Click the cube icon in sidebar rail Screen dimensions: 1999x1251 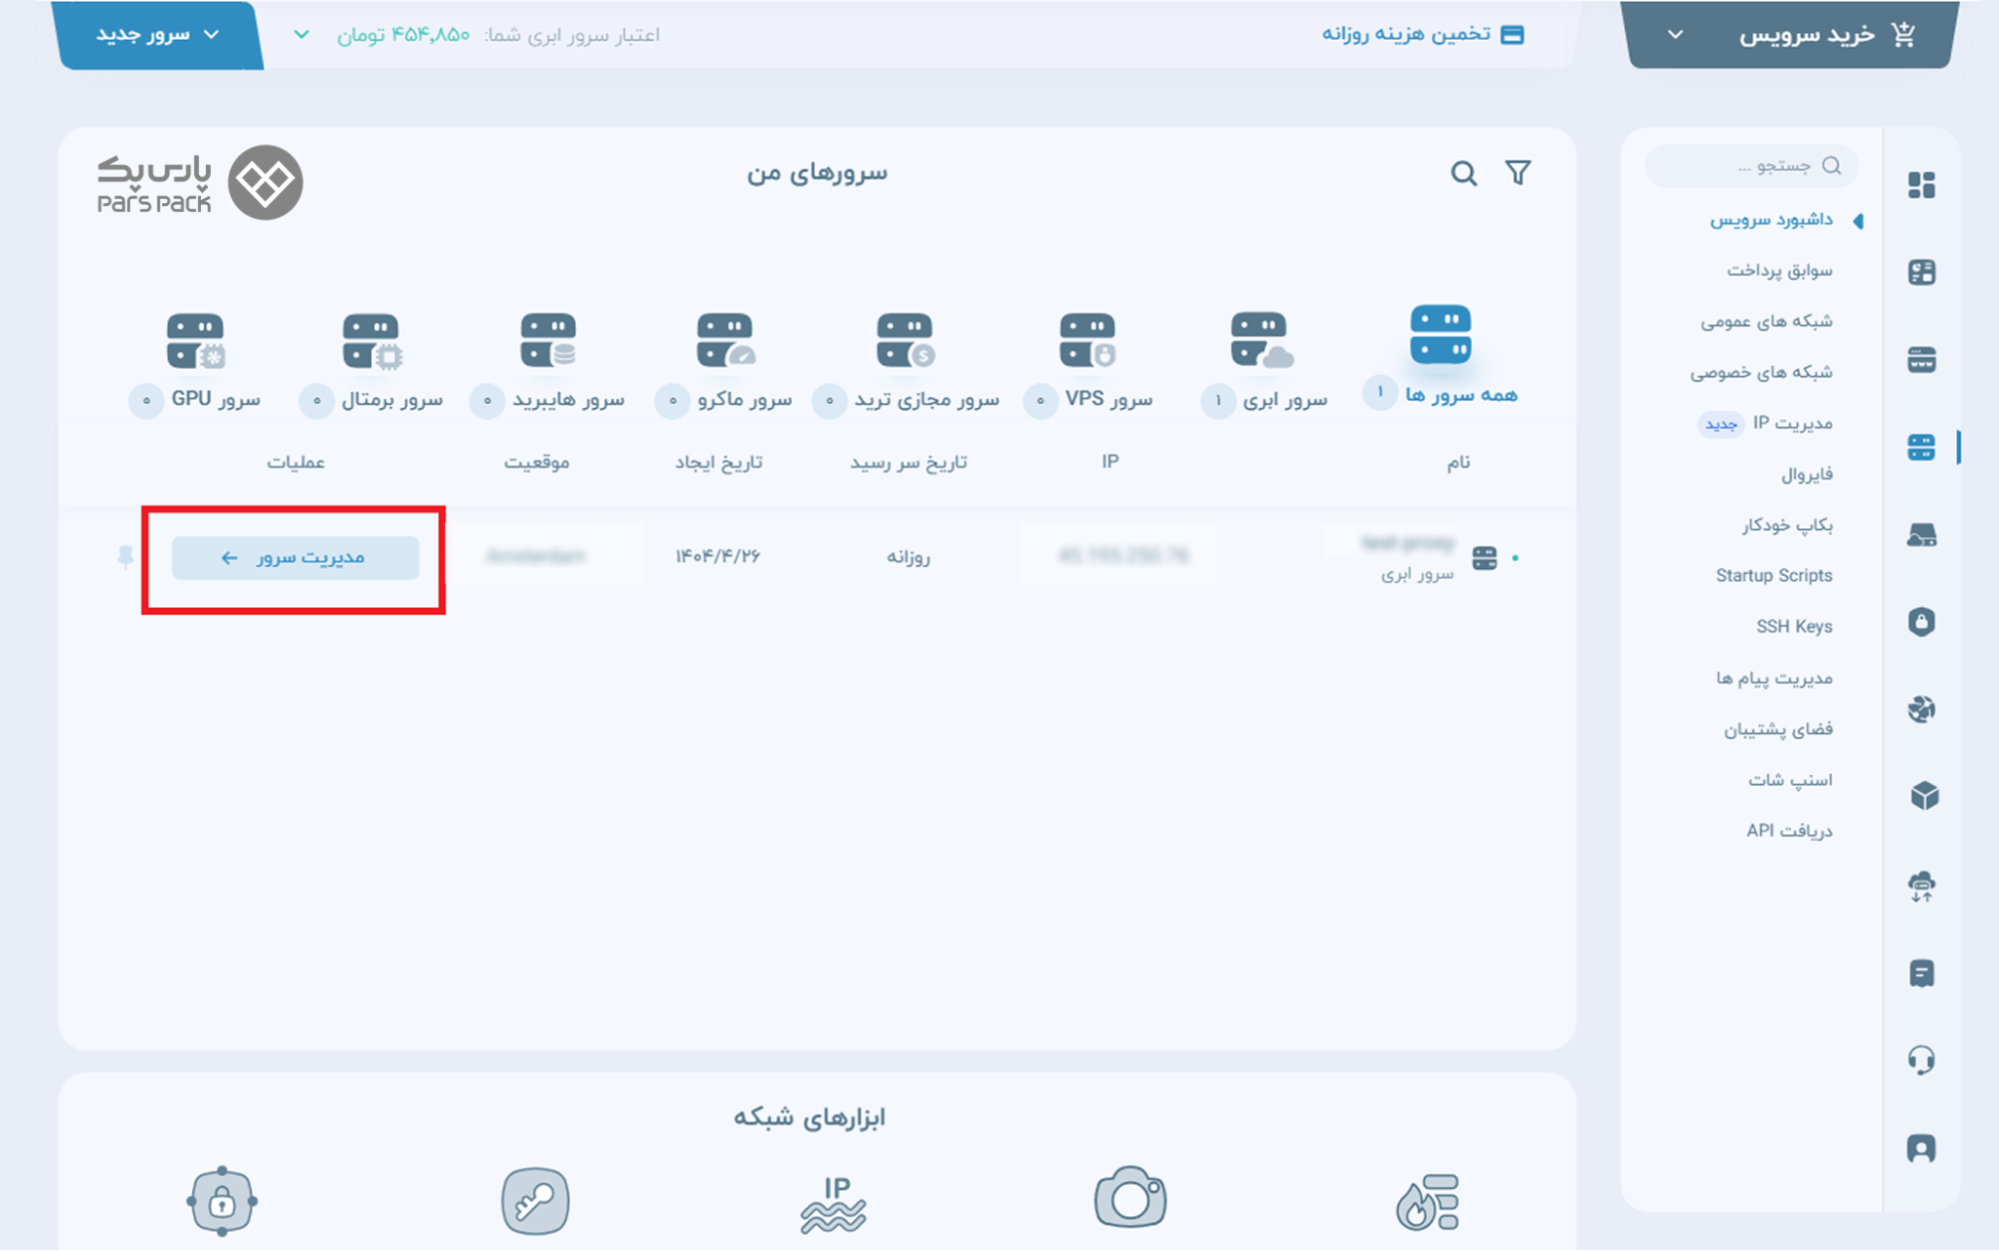(1923, 796)
